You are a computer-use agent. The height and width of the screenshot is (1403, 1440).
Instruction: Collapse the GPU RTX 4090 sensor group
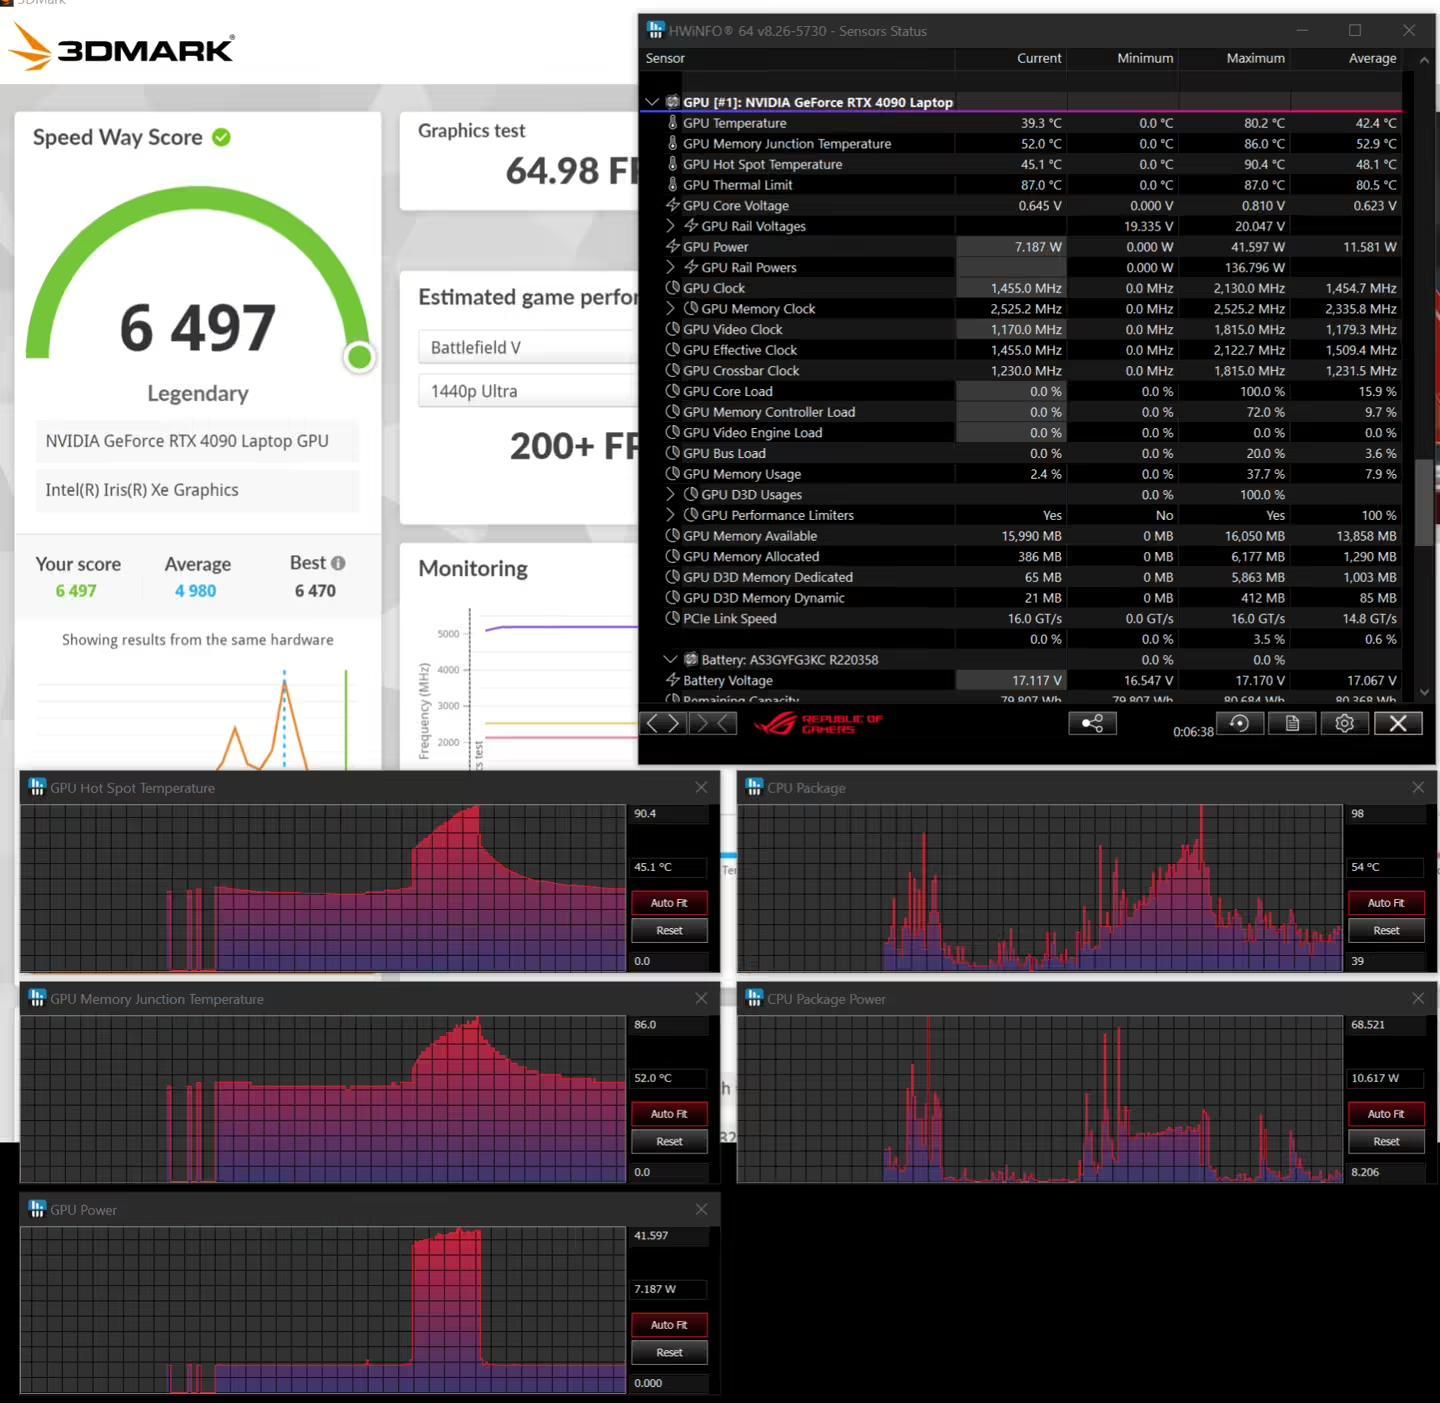[652, 102]
